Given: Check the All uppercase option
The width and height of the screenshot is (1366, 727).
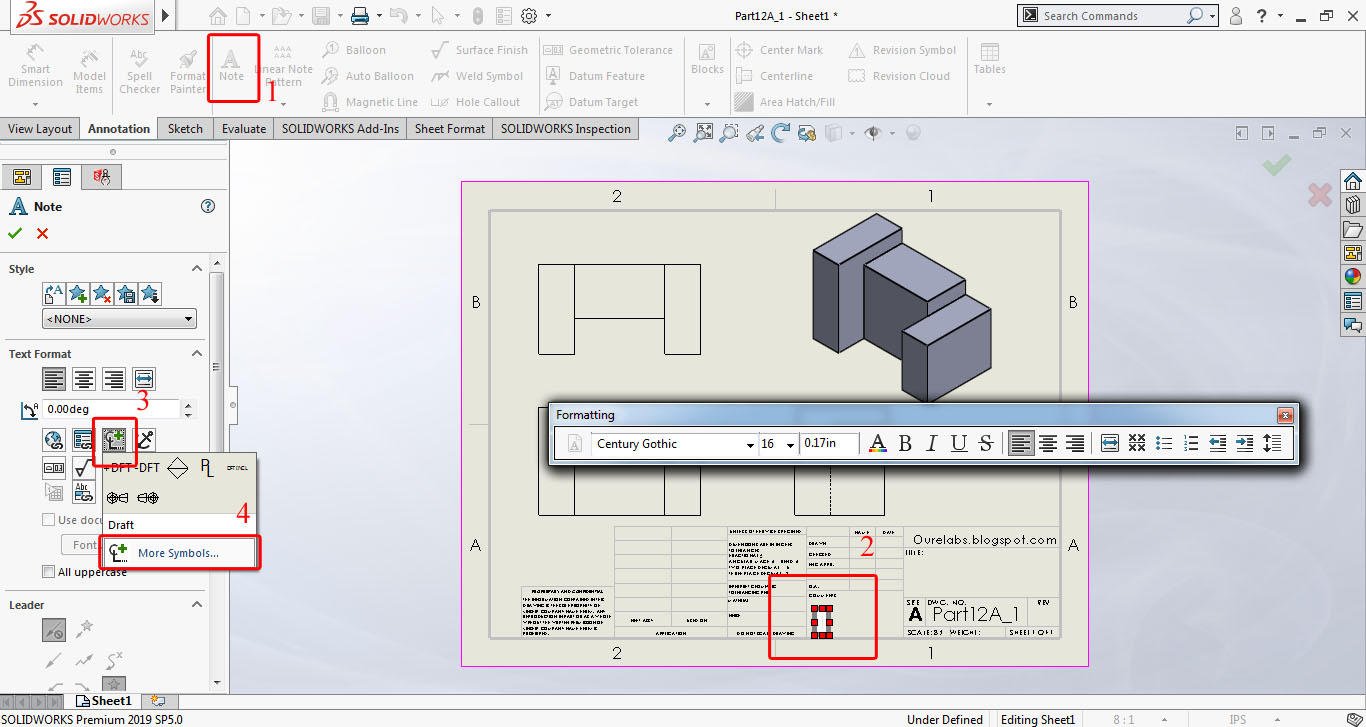Looking at the screenshot, I should [46, 571].
